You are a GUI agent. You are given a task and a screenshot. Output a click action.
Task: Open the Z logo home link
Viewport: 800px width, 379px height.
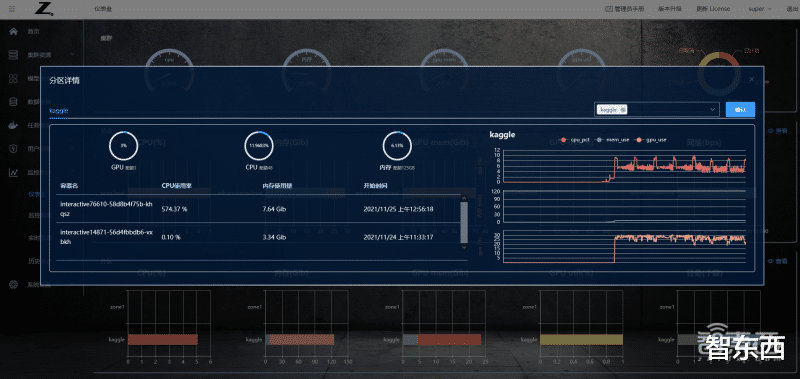(44, 9)
